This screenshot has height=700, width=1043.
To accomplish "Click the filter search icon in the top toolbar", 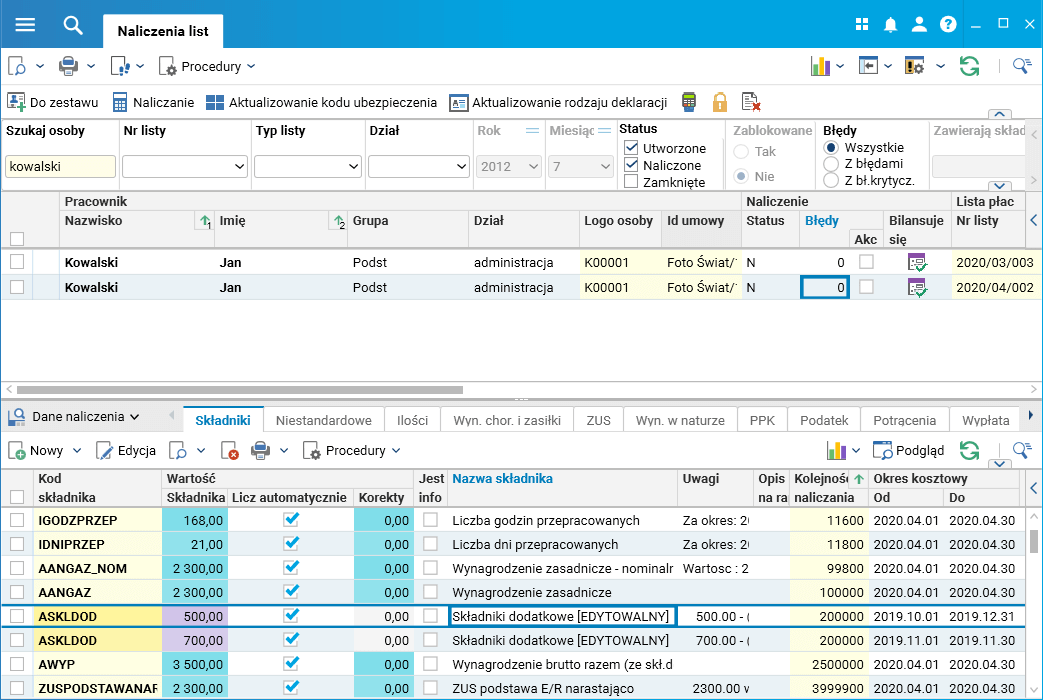I will click(x=1022, y=66).
